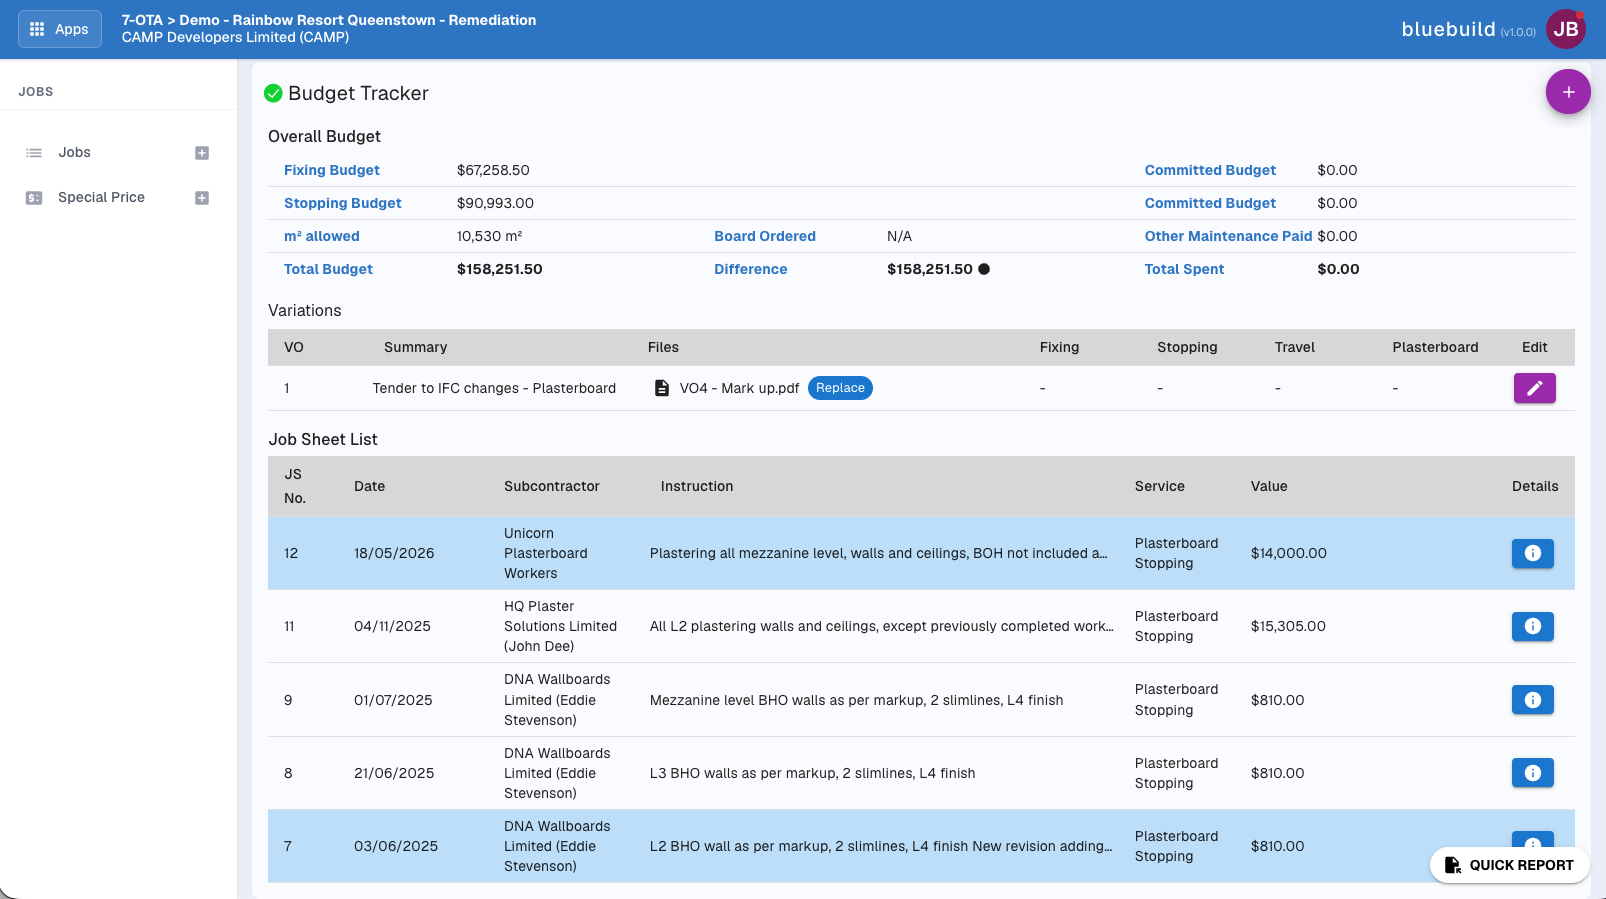Click the black status dot beside Difference
Image resolution: width=1606 pixels, height=899 pixels.
point(984,269)
